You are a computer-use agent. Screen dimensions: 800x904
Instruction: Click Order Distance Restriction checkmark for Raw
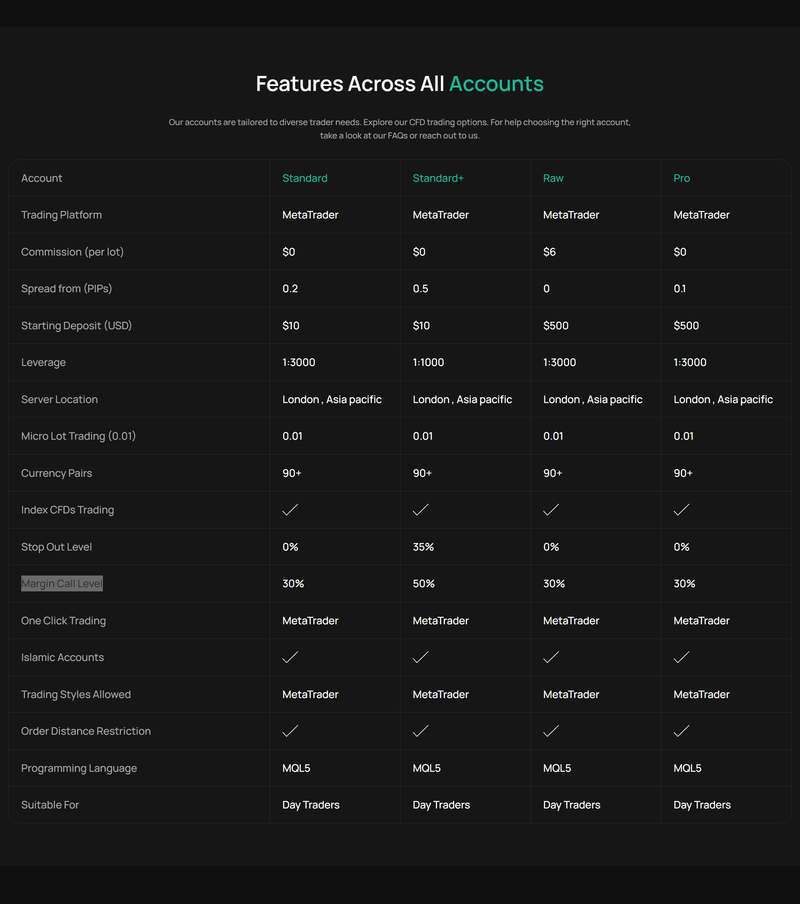[550, 731]
